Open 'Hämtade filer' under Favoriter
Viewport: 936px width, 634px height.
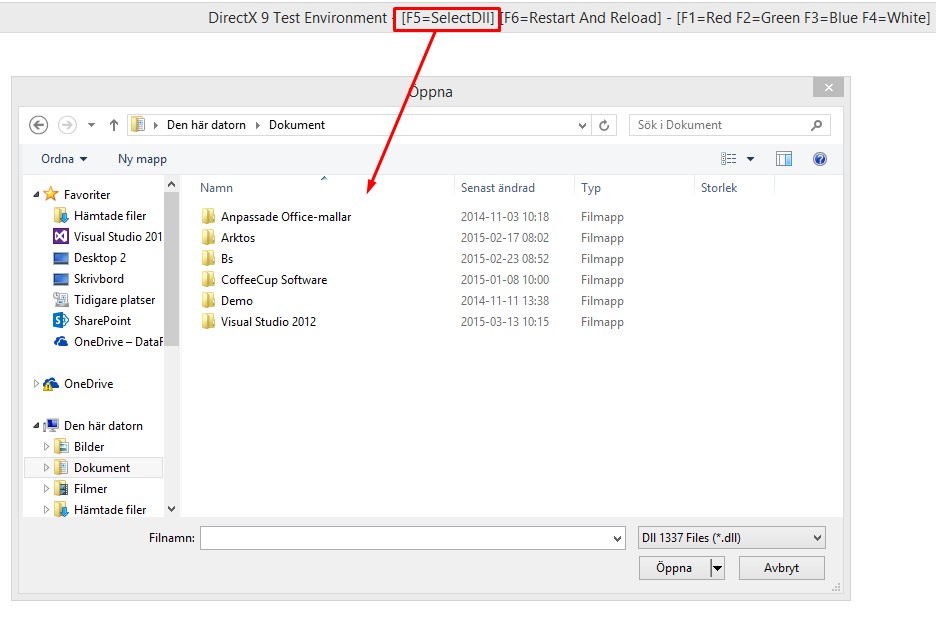coord(110,216)
